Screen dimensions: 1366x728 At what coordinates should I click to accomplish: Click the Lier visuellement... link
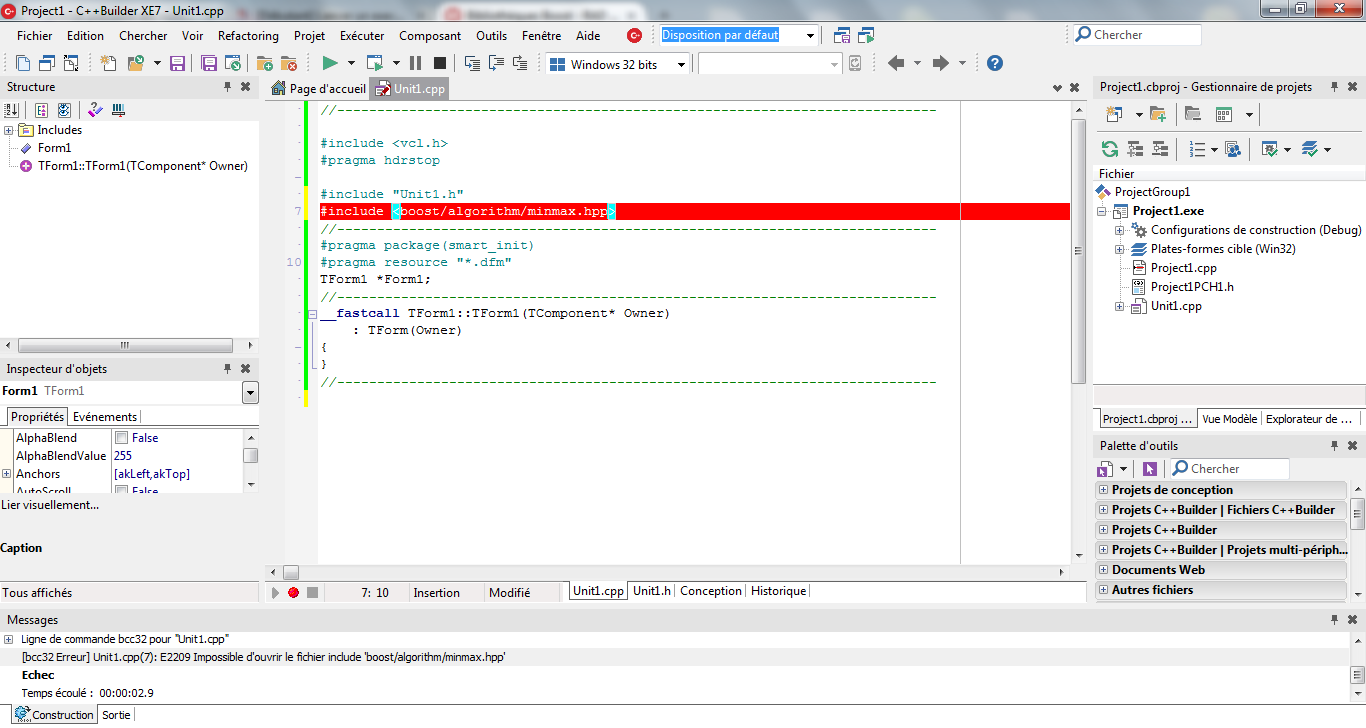coord(50,505)
